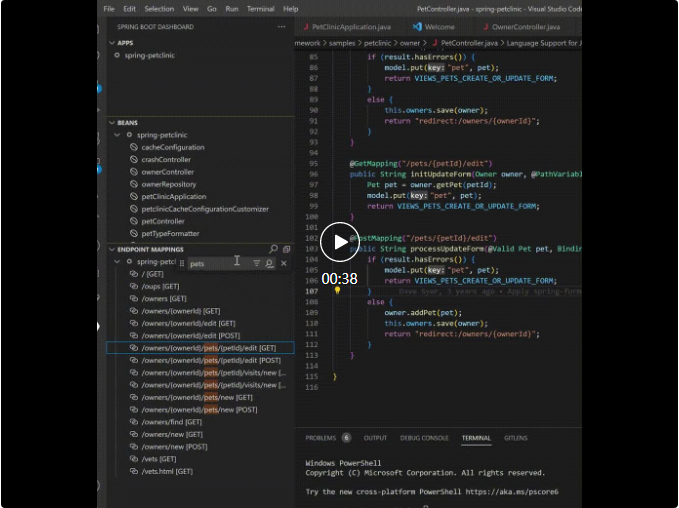Click 'PetController.java' in the breadcrumb path
Image resolution: width=679 pixels, height=508 pixels.
tap(469, 43)
